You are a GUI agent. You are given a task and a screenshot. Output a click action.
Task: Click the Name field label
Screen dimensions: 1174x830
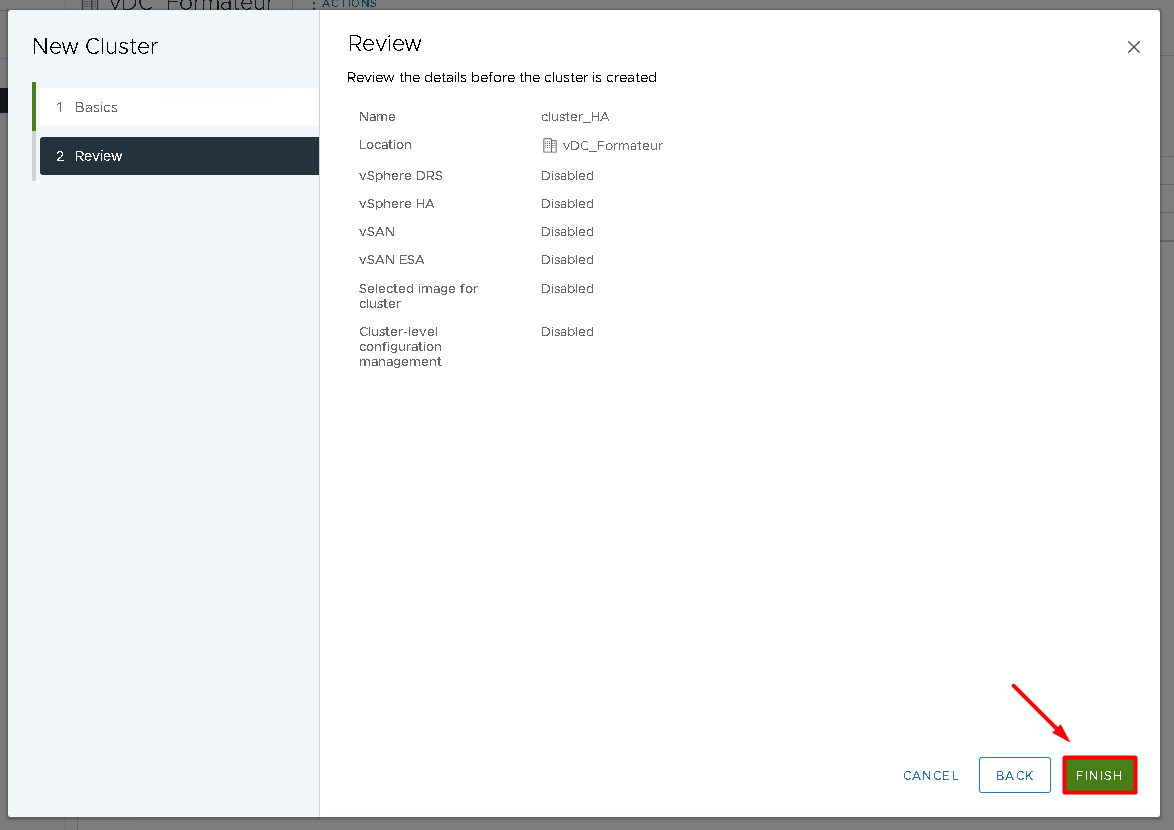click(x=377, y=117)
